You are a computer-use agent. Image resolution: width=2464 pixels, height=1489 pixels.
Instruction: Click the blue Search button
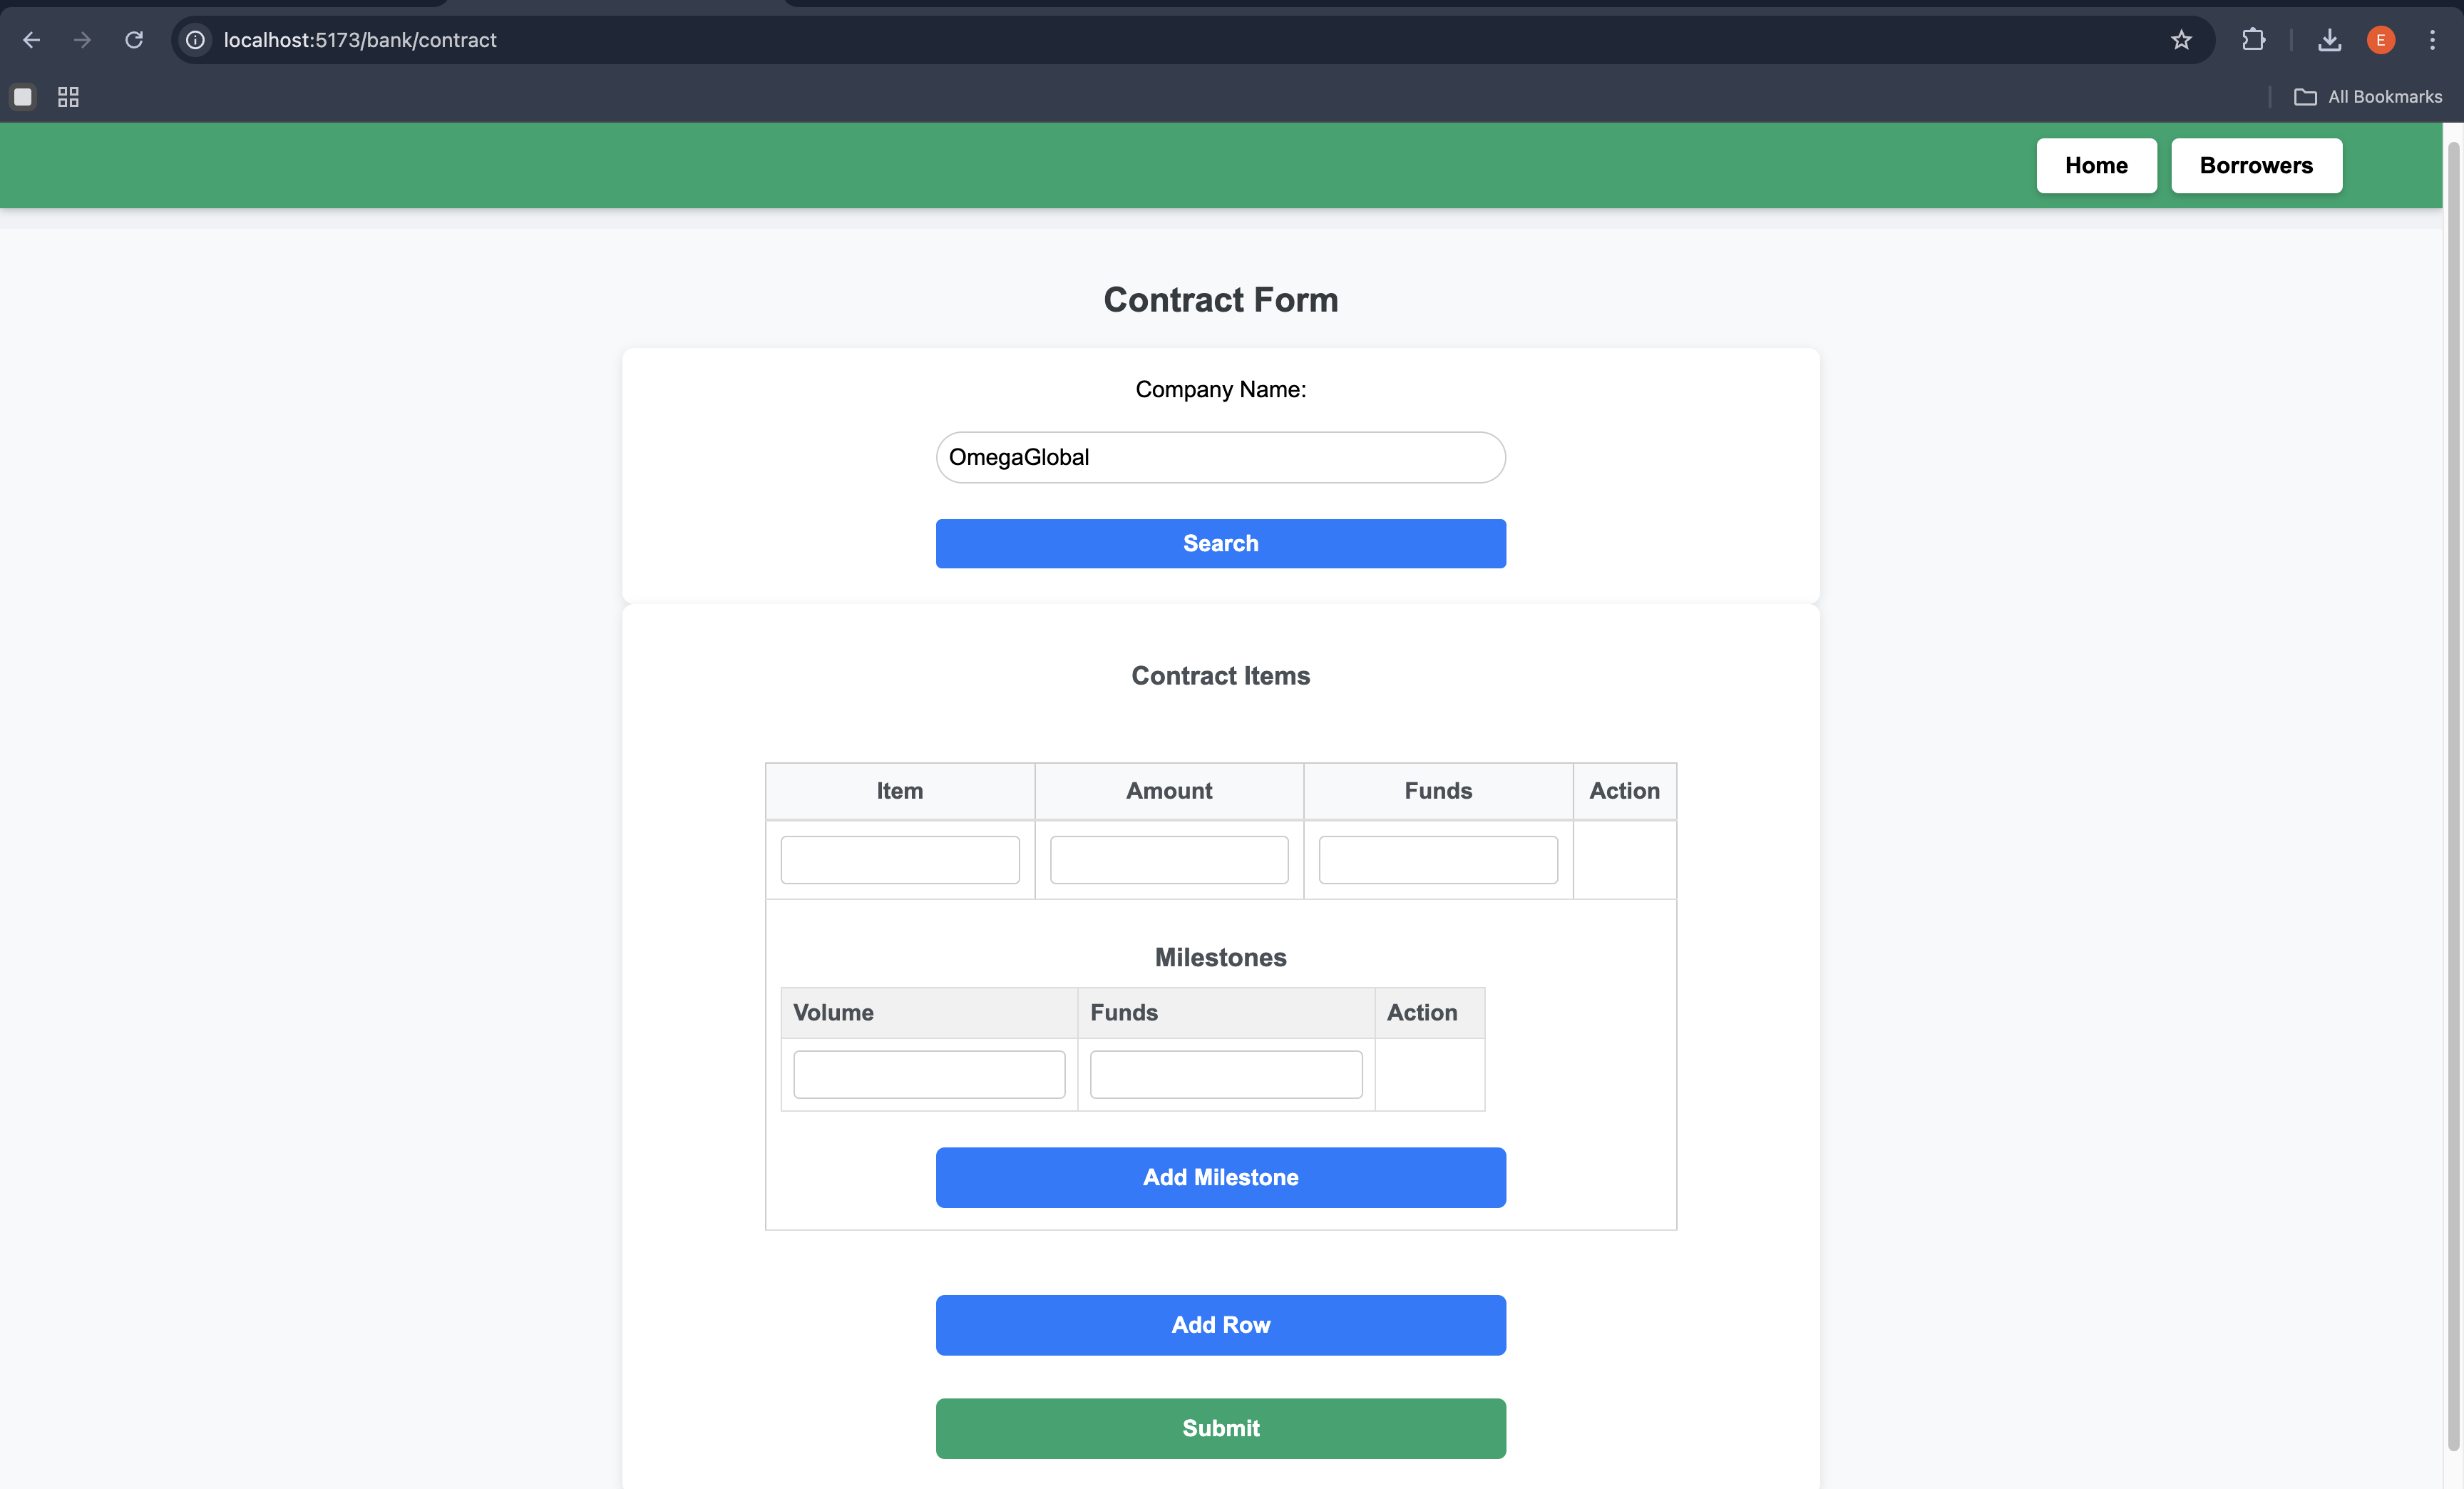(1220, 543)
